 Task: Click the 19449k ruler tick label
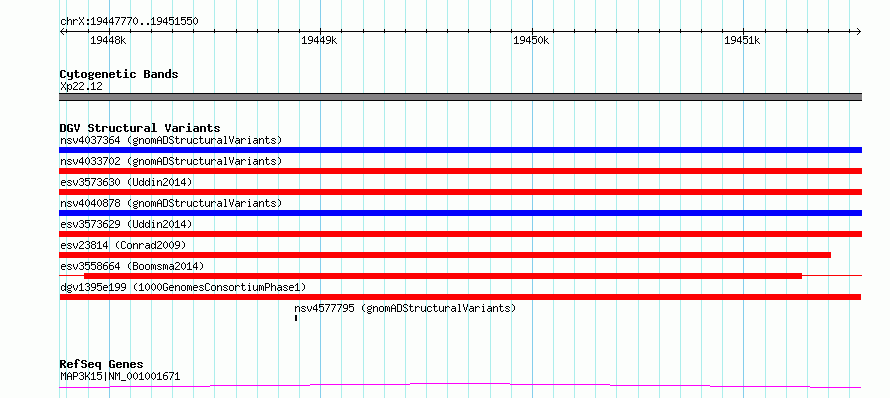point(319,40)
